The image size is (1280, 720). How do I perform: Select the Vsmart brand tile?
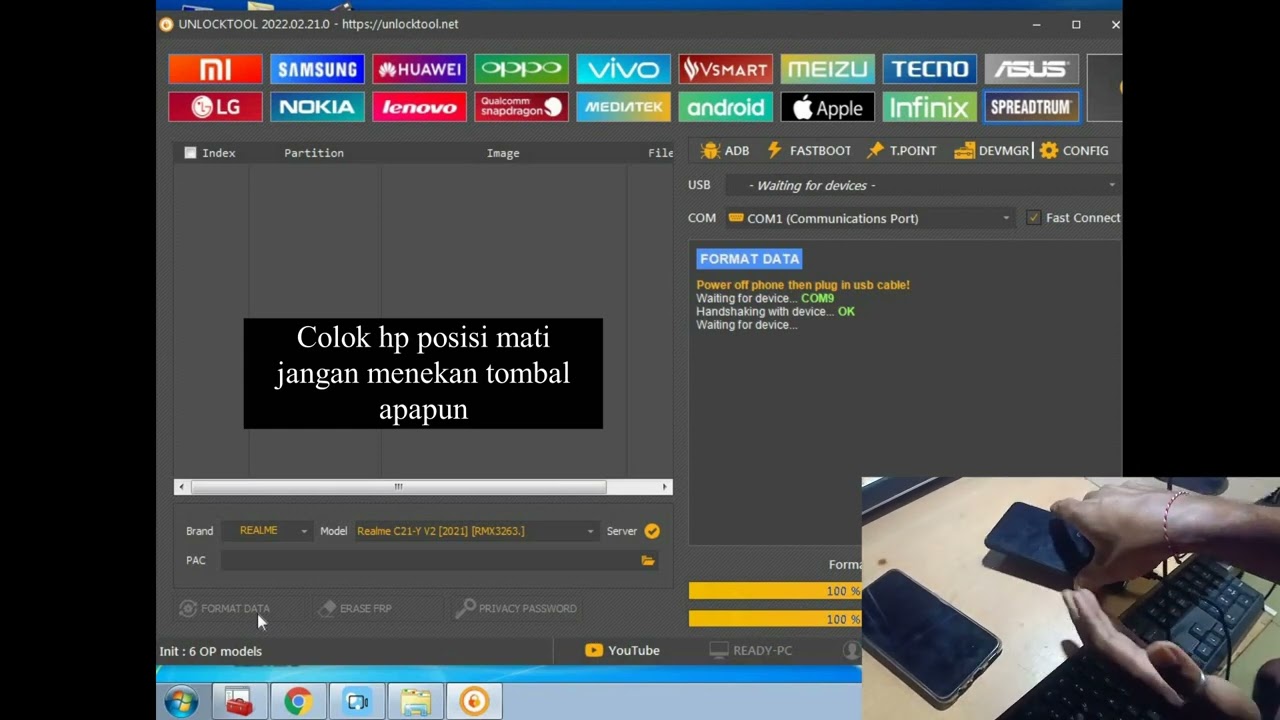pos(725,69)
